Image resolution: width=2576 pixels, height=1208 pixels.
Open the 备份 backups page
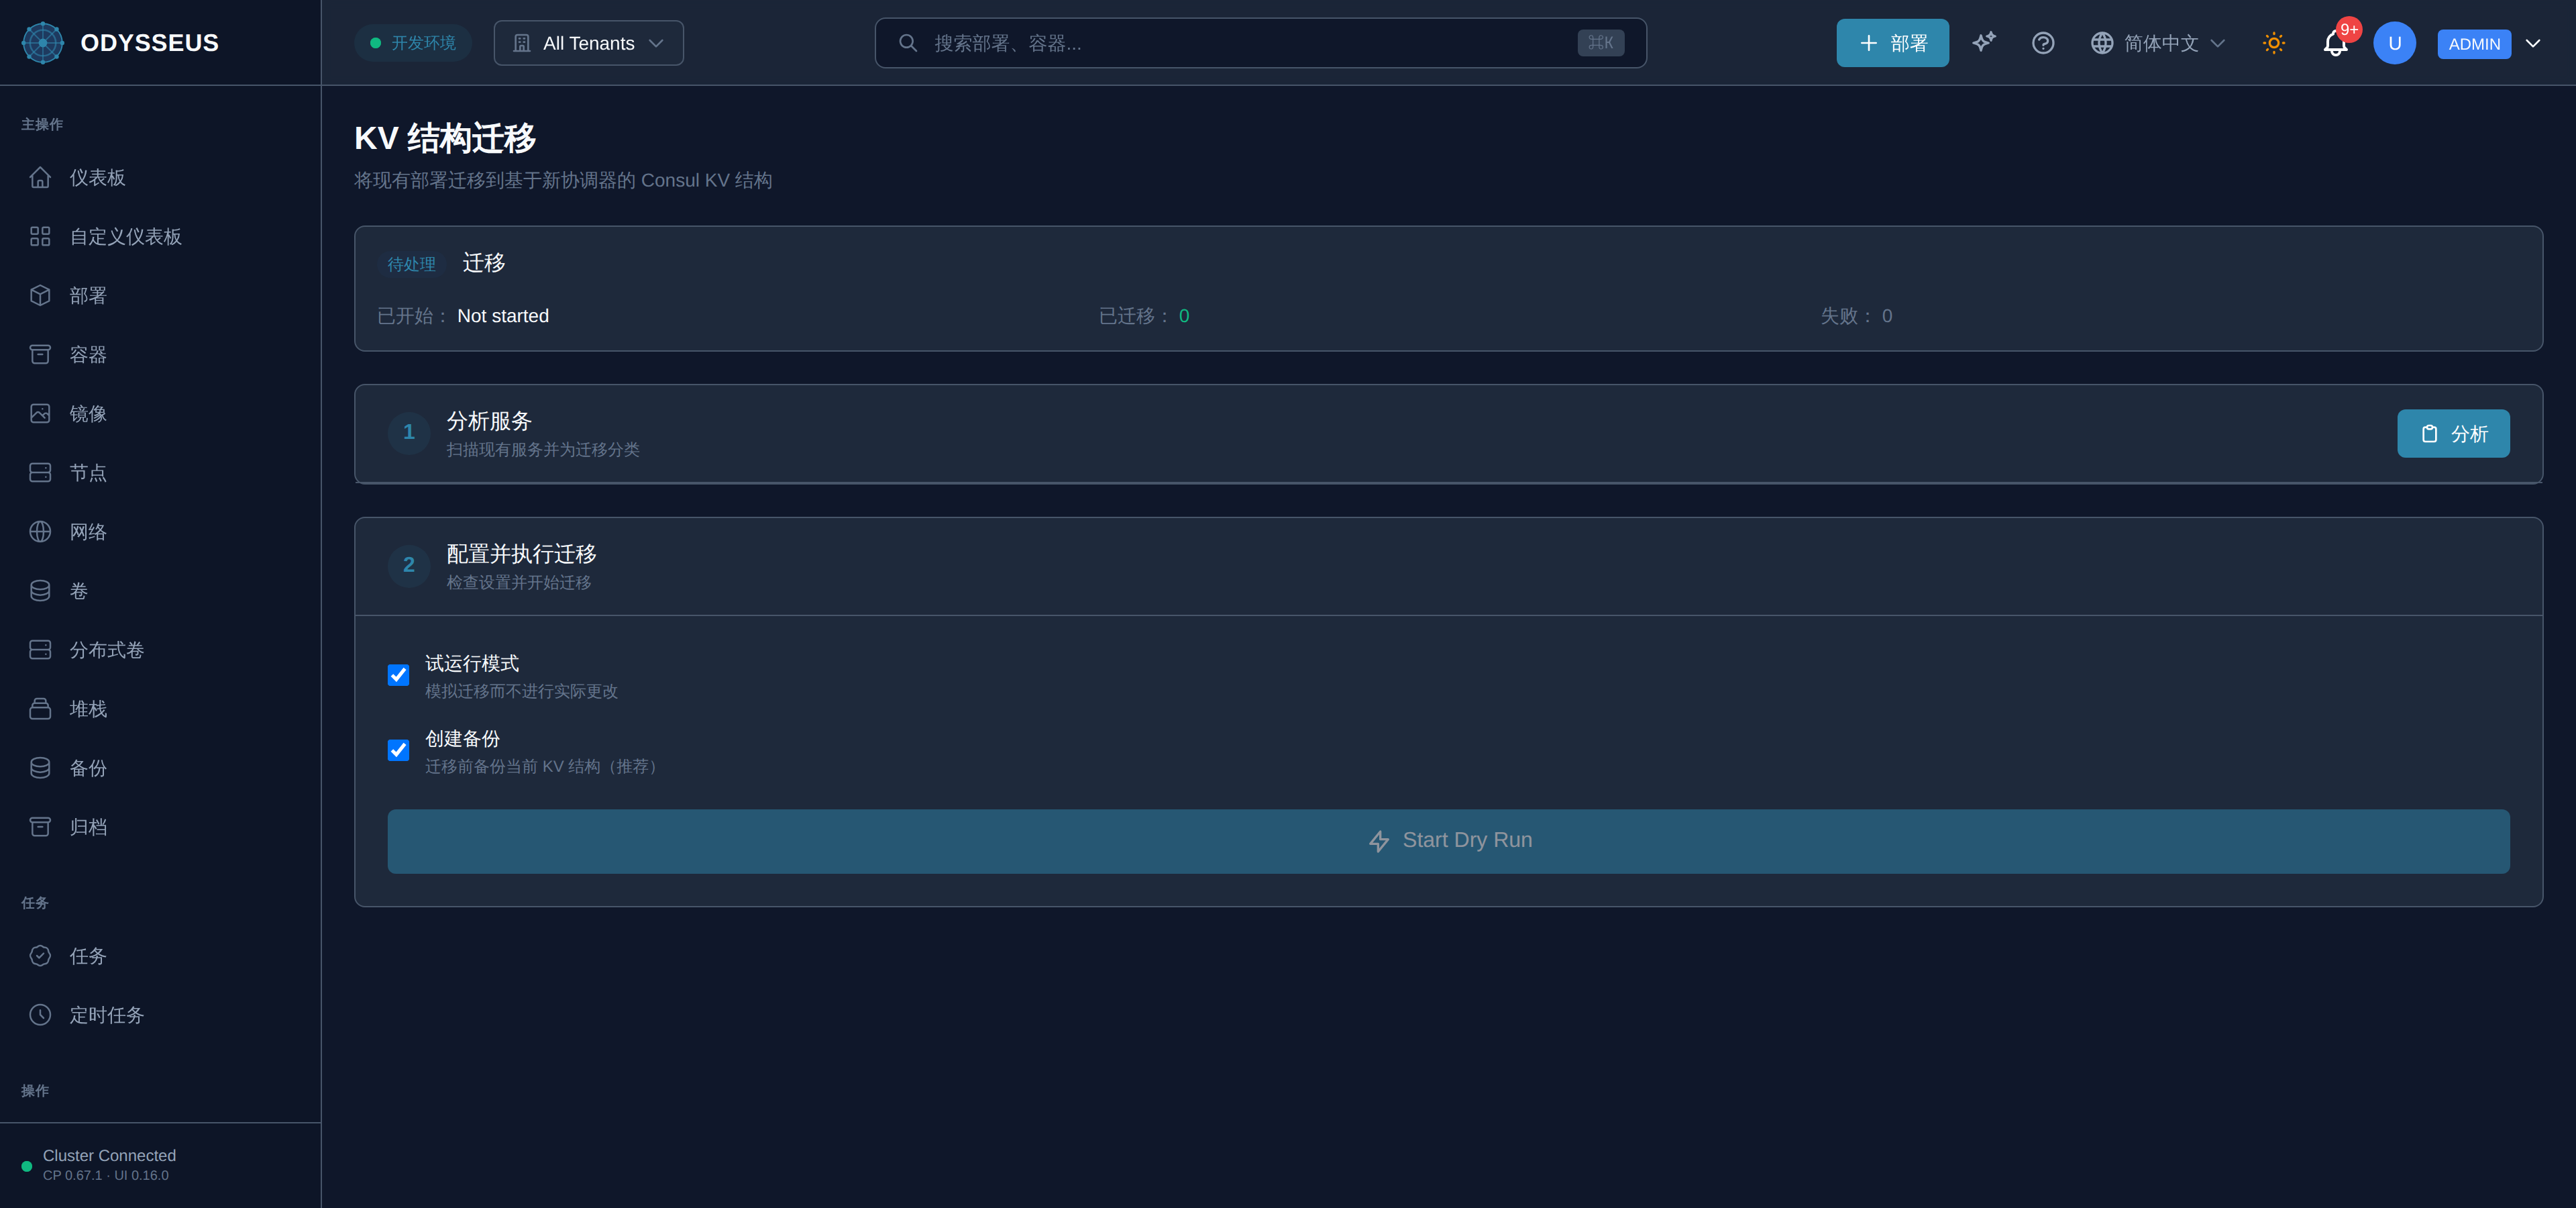[160, 767]
